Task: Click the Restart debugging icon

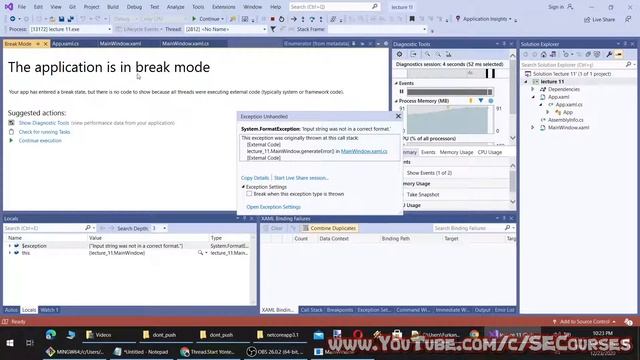Action: point(281,19)
